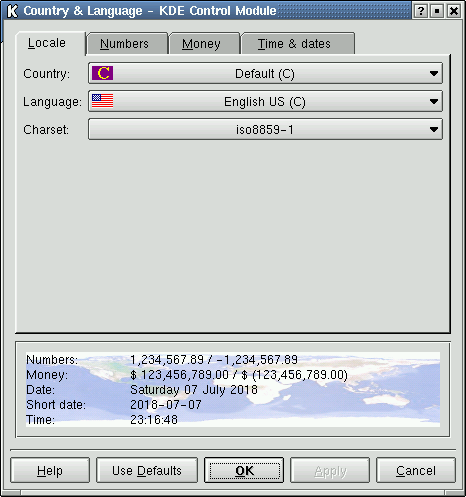The height and width of the screenshot is (497, 466).
Task: Click the date text Saturday 07 July 2018
Action: (x=194, y=390)
